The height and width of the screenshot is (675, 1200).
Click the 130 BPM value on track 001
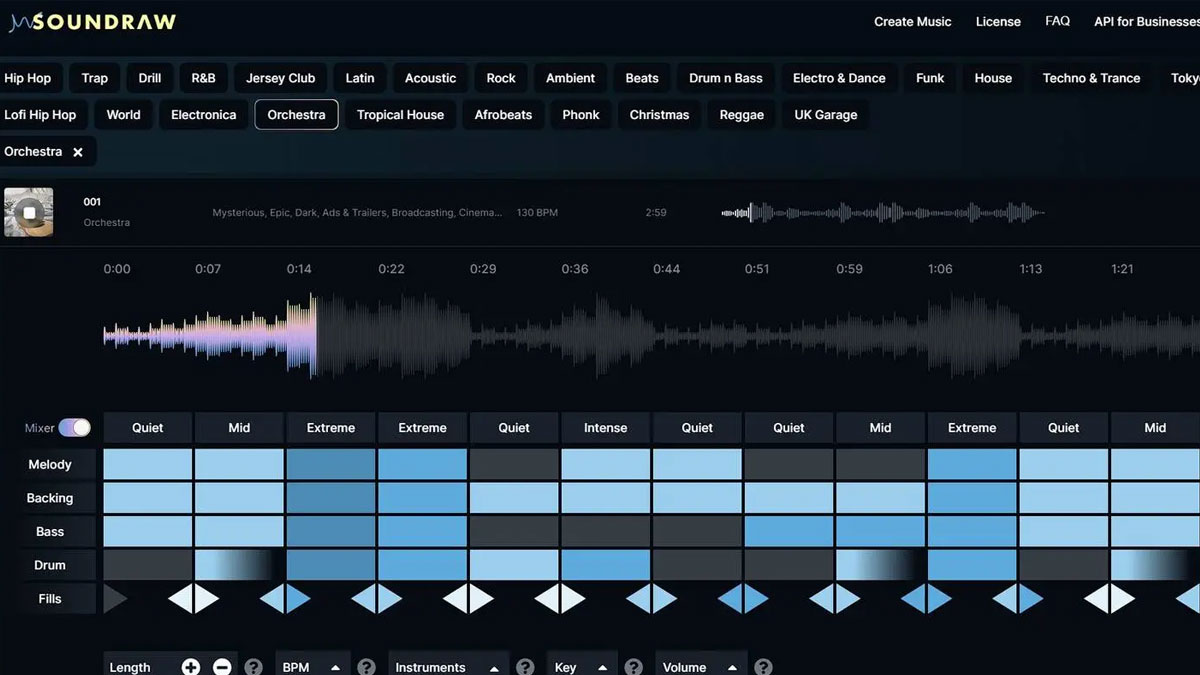tap(538, 213)
